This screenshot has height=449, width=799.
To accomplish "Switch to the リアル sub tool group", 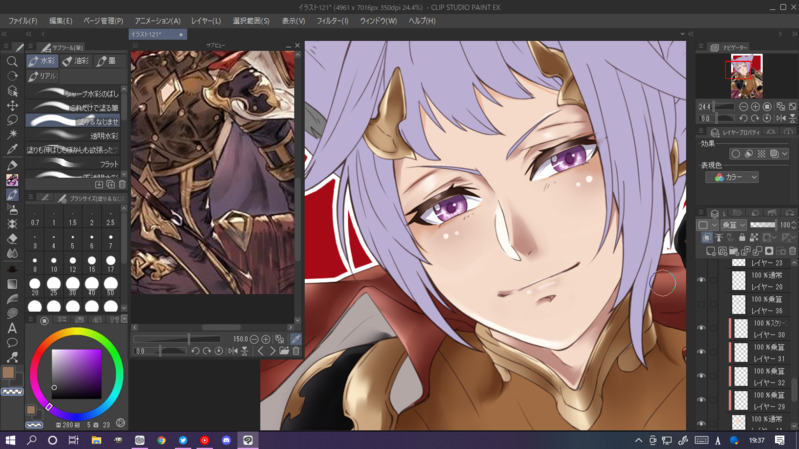I will click(42, 76).
